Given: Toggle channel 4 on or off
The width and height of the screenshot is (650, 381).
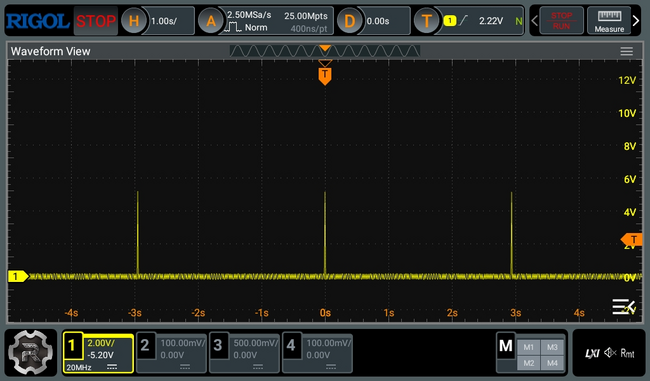Looking at the screenshot, I should 291,345.
